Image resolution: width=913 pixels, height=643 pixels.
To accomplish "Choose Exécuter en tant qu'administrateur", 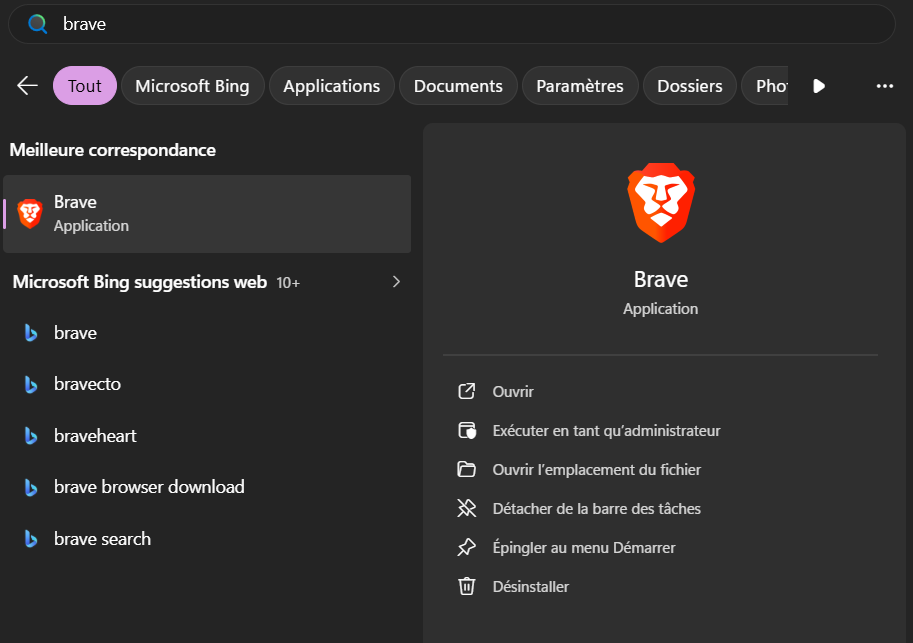I will 606,430.
